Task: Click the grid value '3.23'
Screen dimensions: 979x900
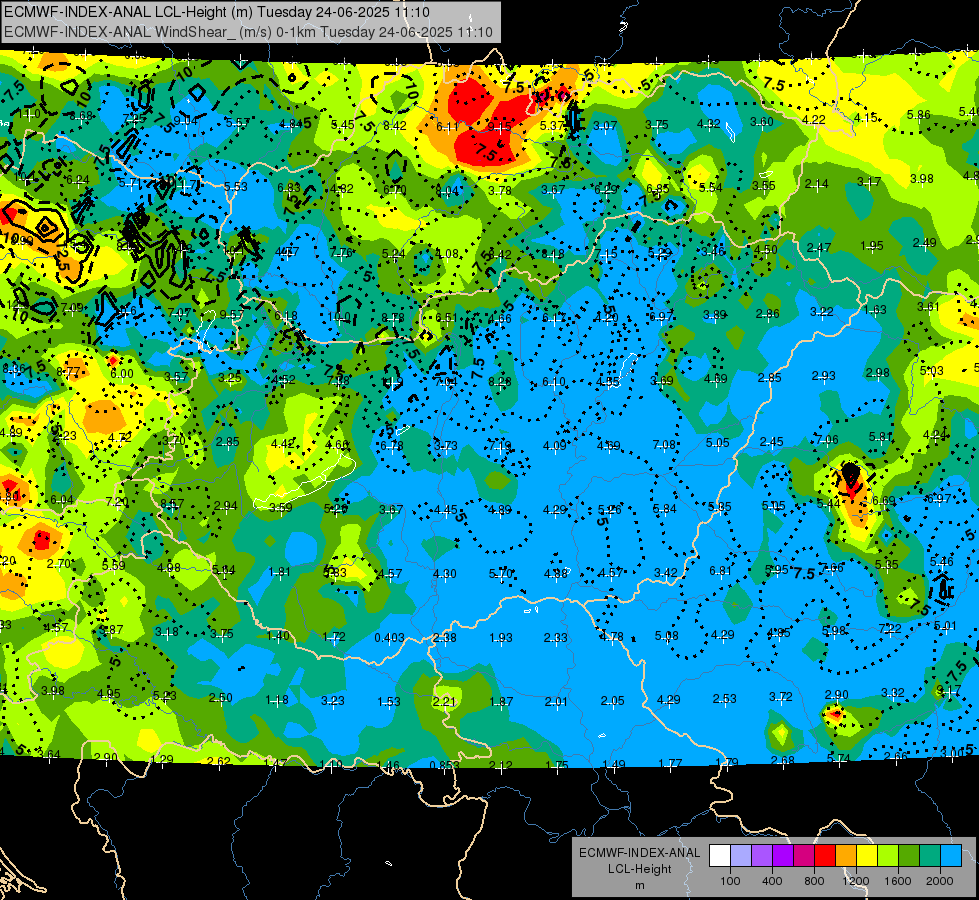Action: pos(332,701)
